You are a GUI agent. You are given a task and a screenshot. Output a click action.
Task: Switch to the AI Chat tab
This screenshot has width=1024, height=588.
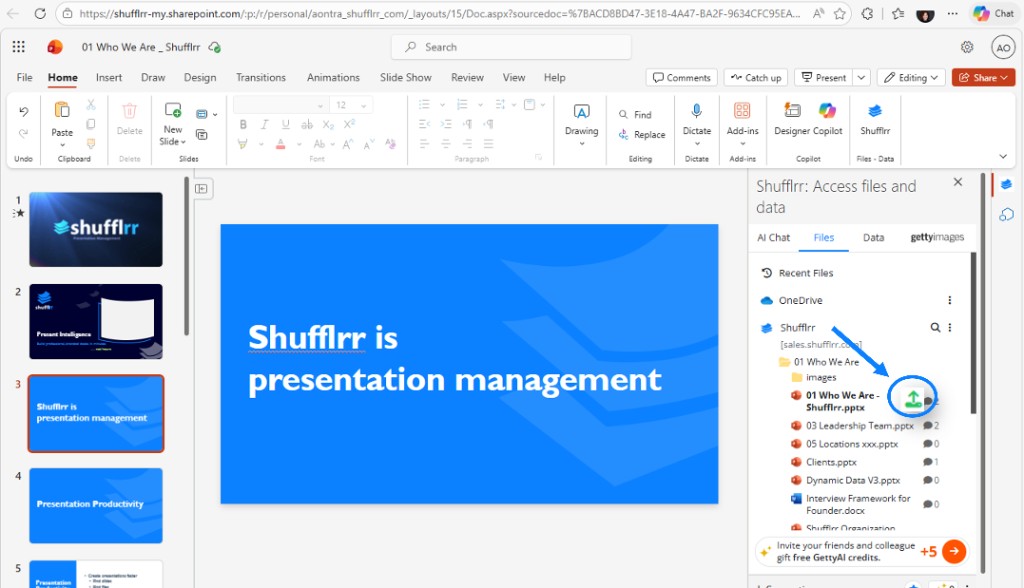click(x=773, y=237)
